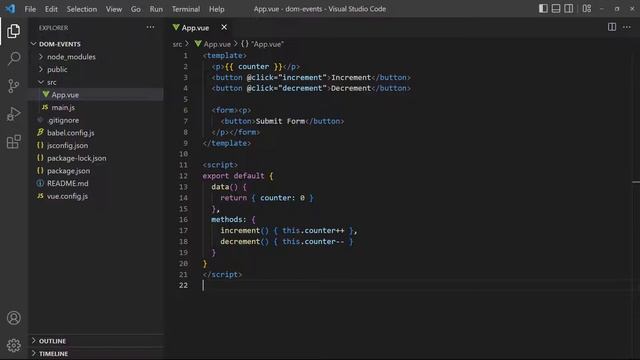Collapse the src folder
640x360 pixels.
click(x=96, y=82)
